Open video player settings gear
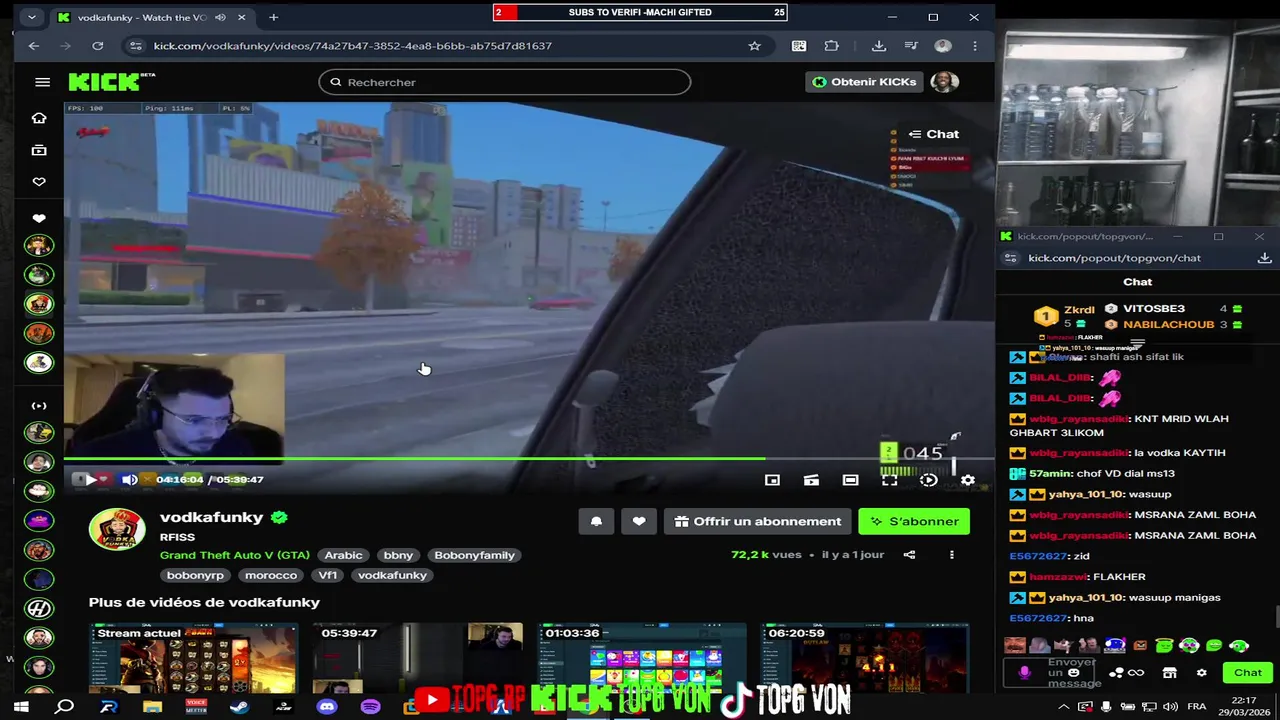Screen dimensions: 1280x720 coord(967,480)
